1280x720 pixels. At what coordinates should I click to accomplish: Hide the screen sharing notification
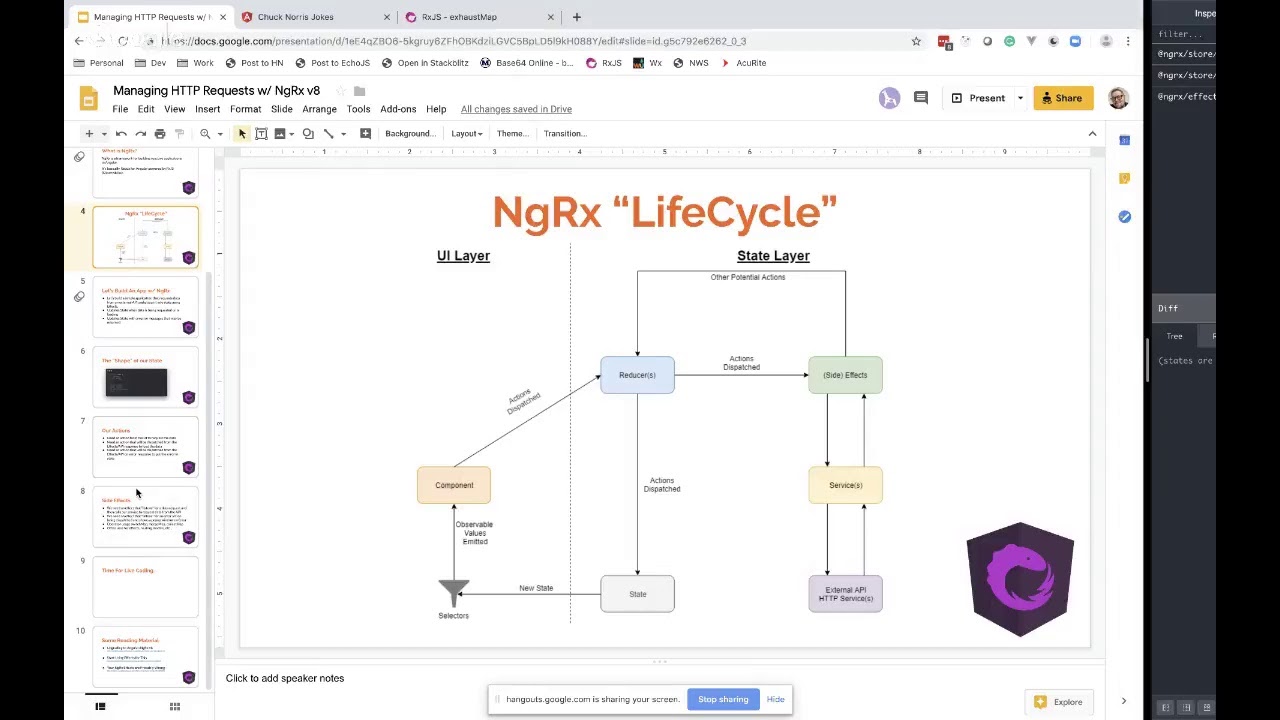click(x=775, y=700)
